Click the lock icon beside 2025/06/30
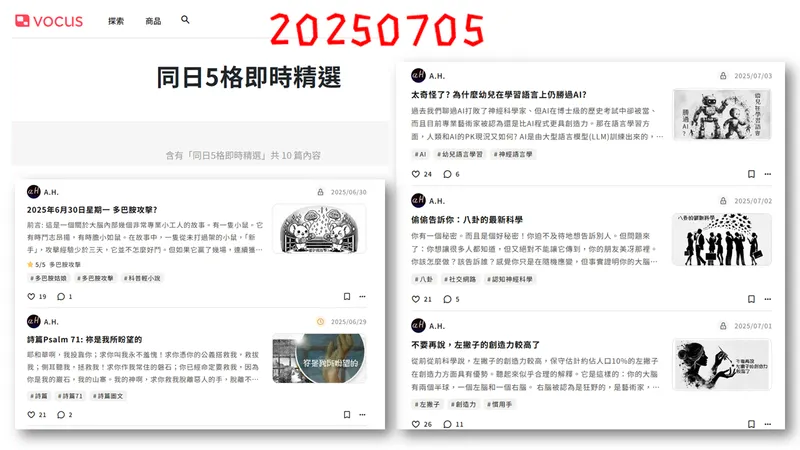The image size is (800, 450). coord(320,192)
